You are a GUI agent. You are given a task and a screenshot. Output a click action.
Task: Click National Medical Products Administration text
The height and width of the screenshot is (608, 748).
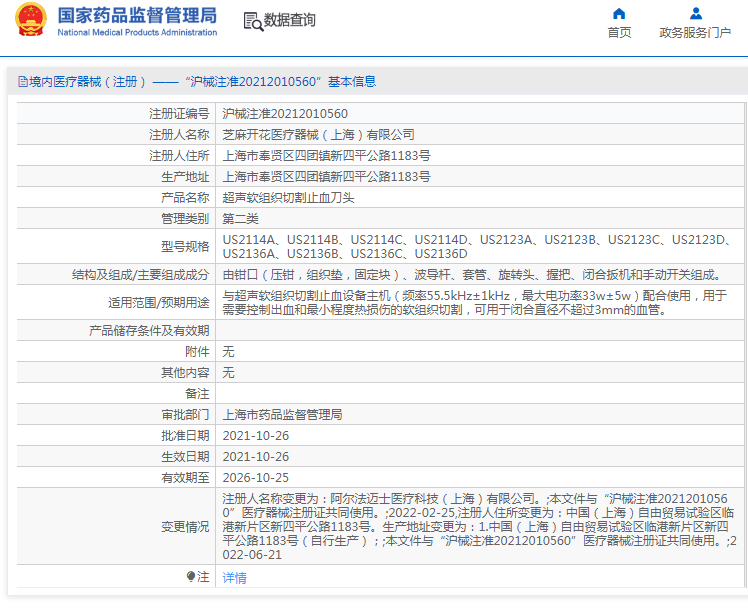click(x=137, y=32)
